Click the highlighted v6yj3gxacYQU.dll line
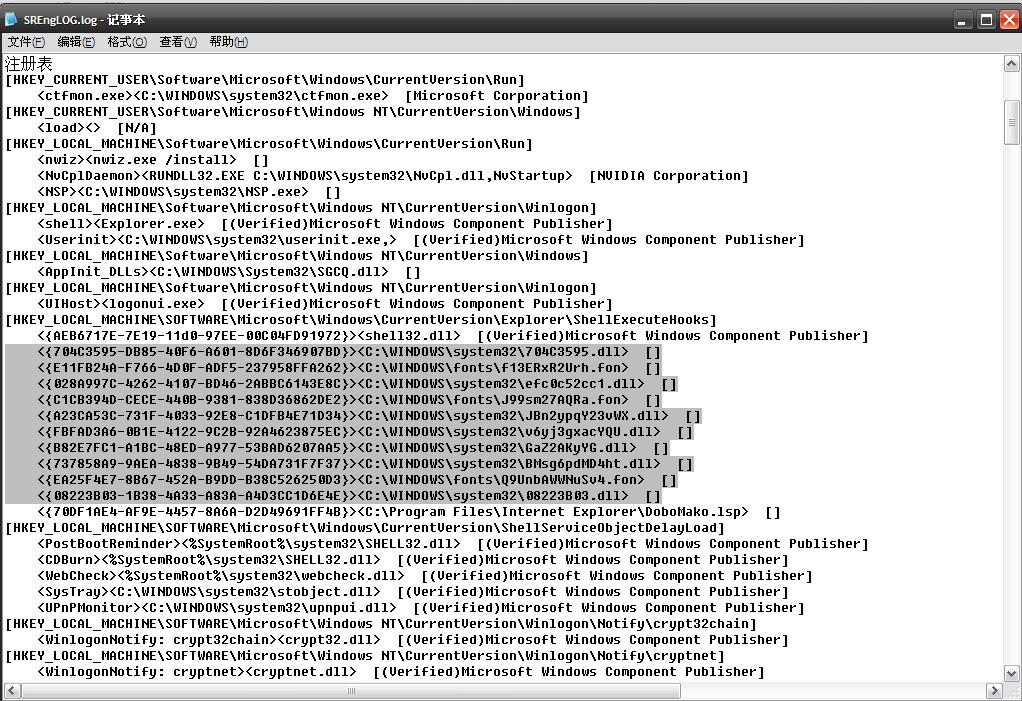This screenshot has height=701, width=1022. tap(365, 432)
